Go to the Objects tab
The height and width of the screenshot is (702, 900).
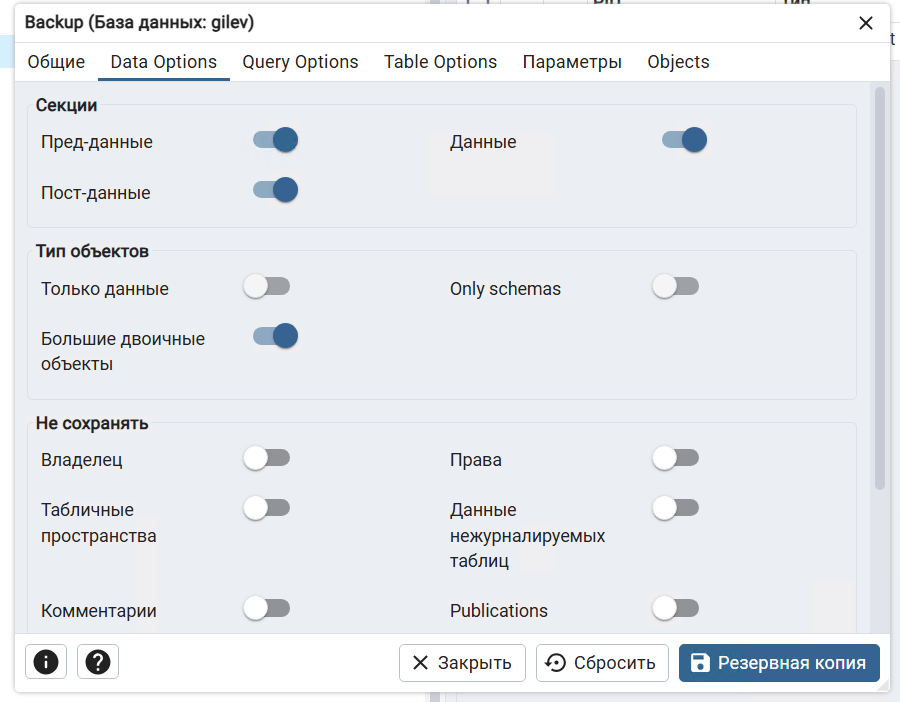click(678, 62)
